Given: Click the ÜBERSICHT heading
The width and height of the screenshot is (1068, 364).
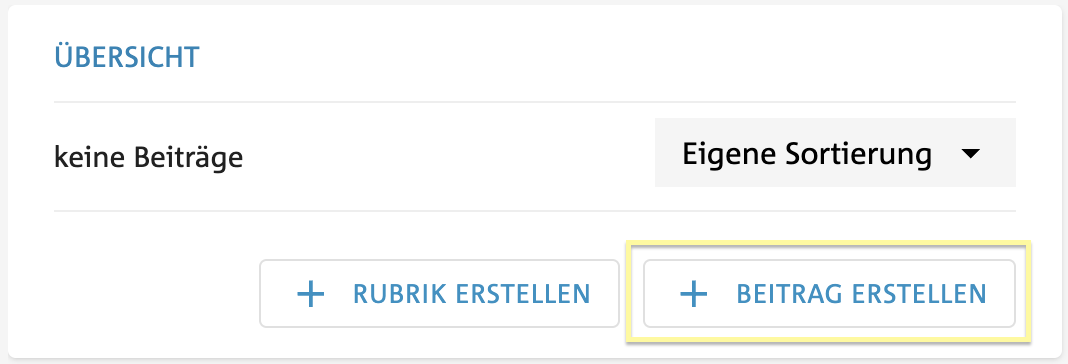Looking at the screenshot, I should coord(127,57).
